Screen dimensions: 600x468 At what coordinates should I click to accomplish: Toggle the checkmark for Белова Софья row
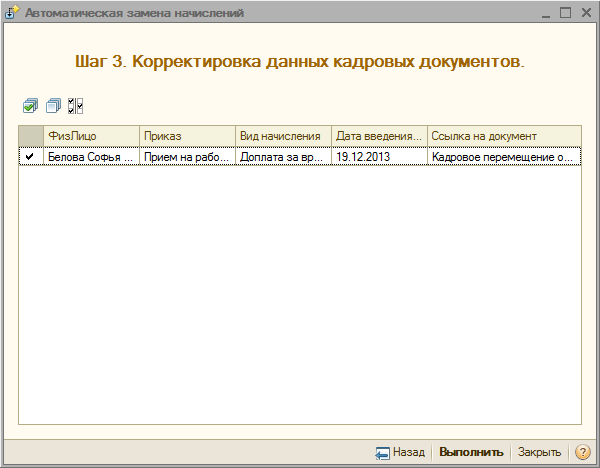(30, 156)
